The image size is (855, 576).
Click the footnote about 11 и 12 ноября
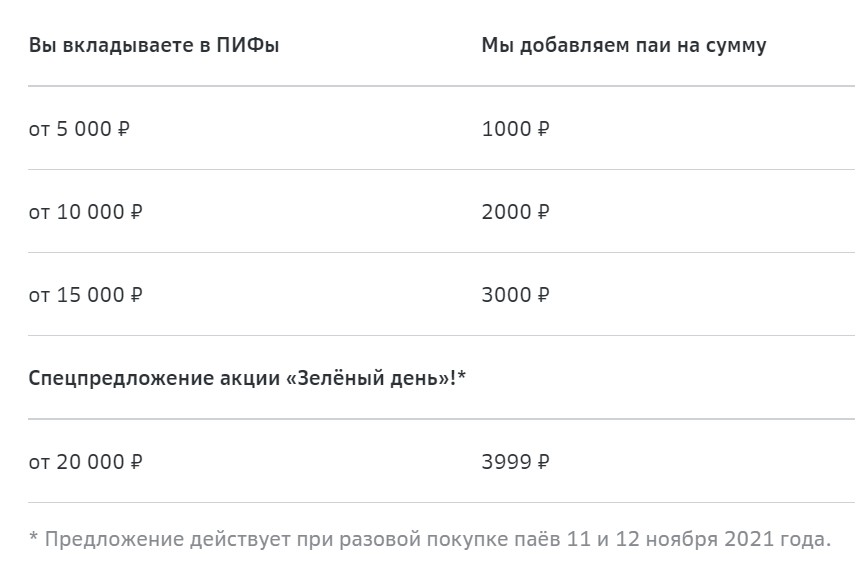click(x=430, y=539)
